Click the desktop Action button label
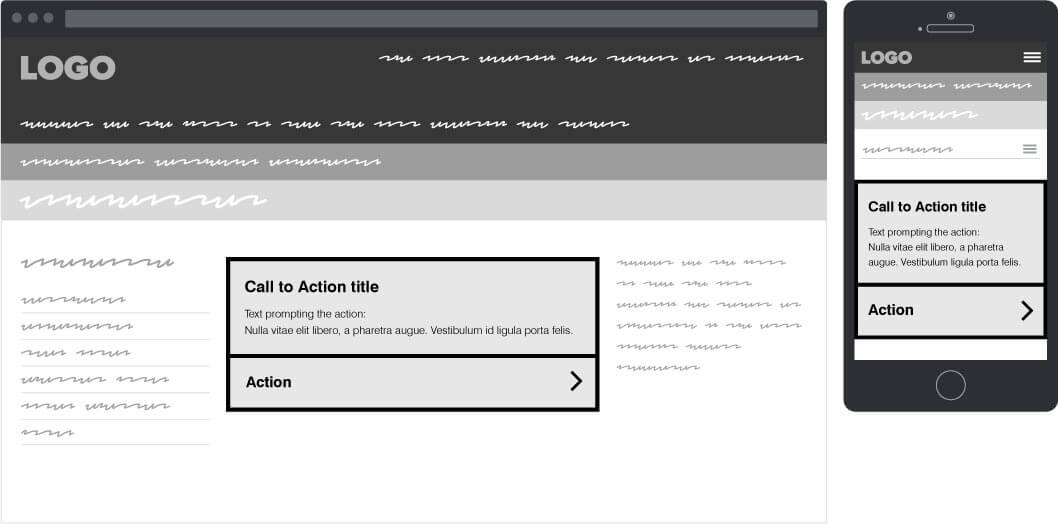1058x524 pixels. click(268, 382)
